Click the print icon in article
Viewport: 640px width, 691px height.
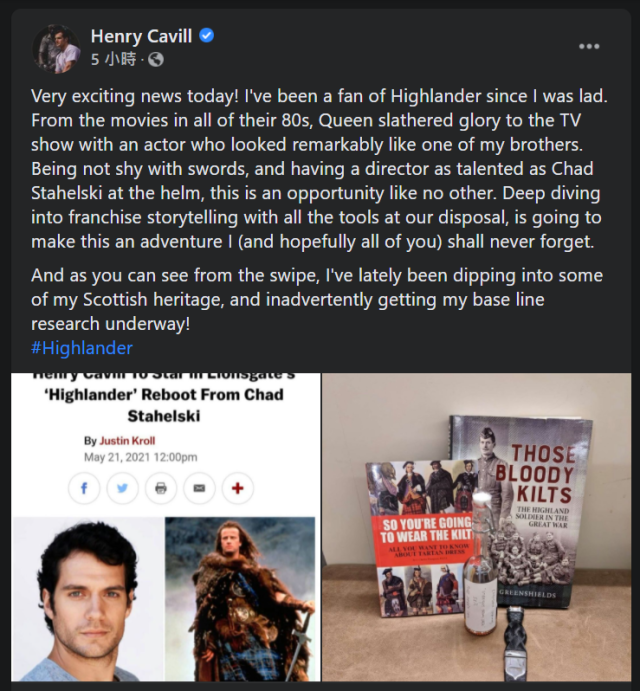click(x=161, y=488)
